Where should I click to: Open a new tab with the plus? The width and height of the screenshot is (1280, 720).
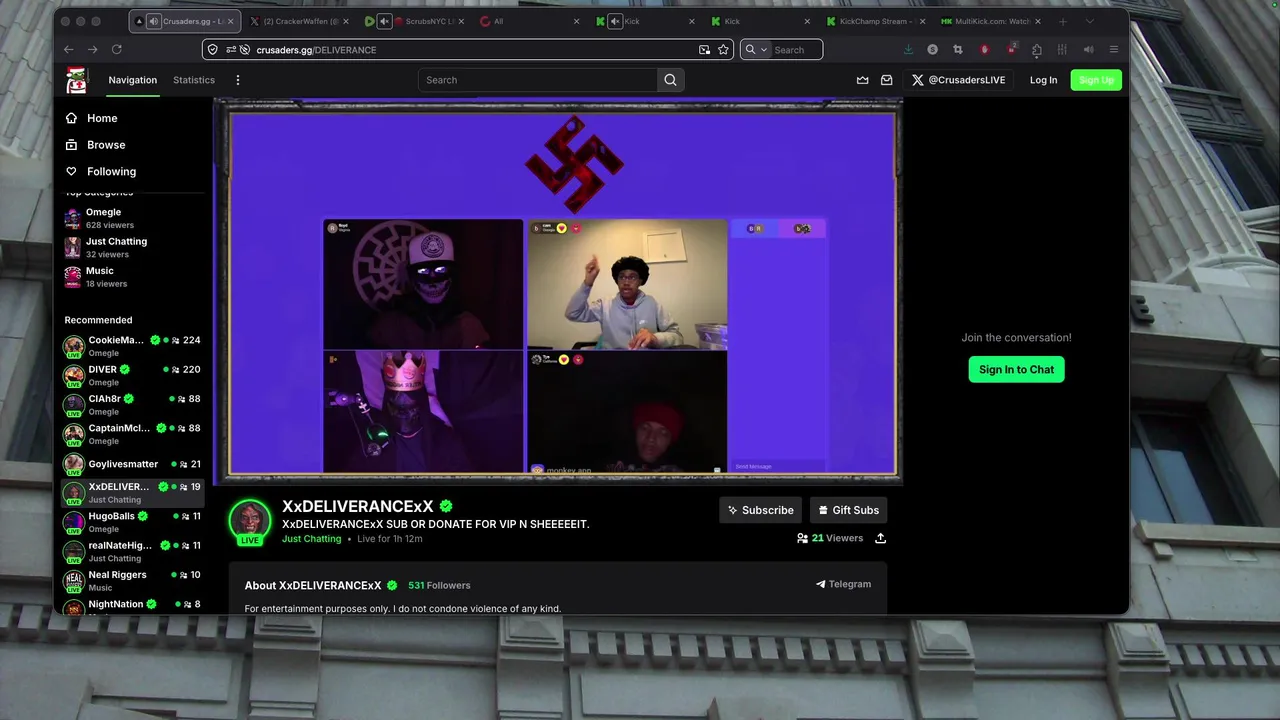tap(1062, 21)
